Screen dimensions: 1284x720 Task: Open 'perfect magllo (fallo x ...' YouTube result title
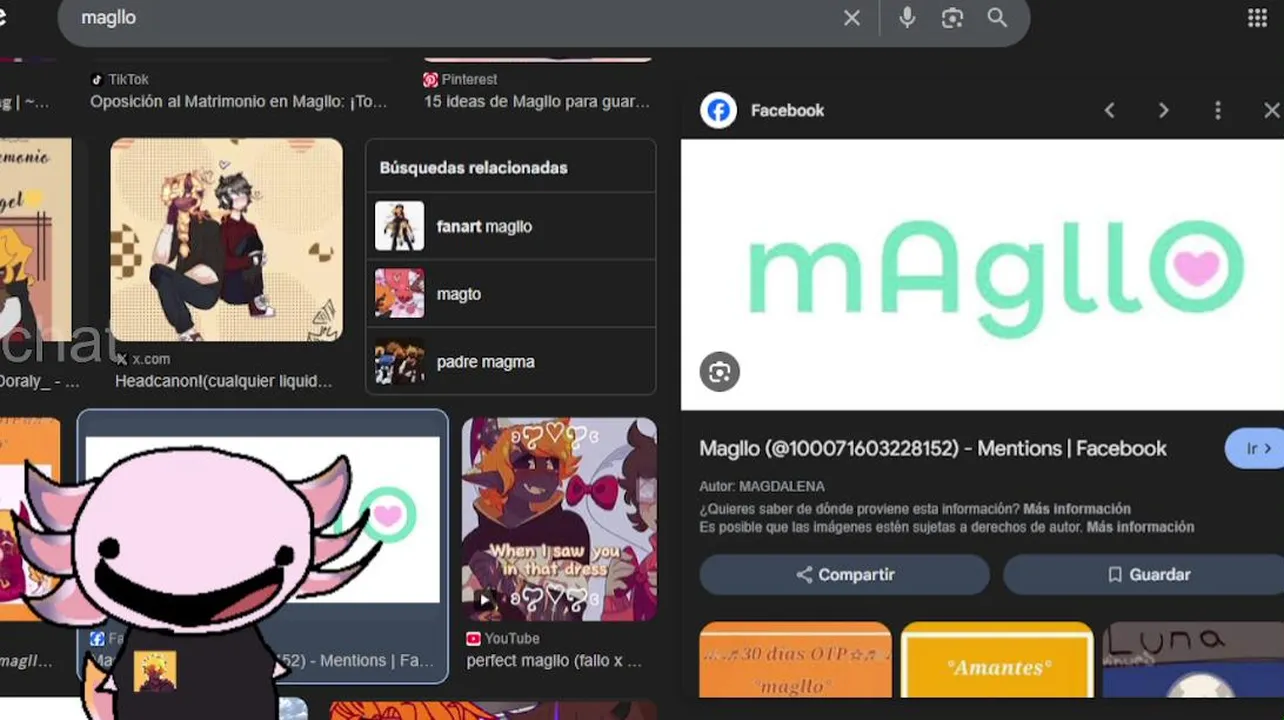[x=554, y=660]
